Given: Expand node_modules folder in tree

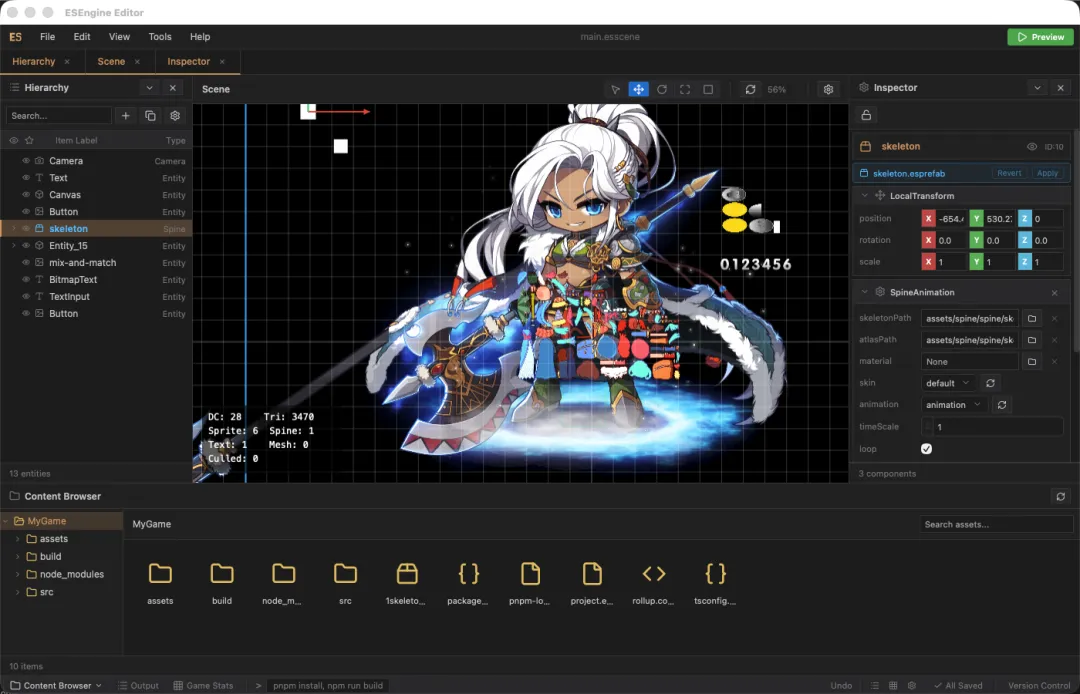Looking at the screenshot, I should coord(17,574).
